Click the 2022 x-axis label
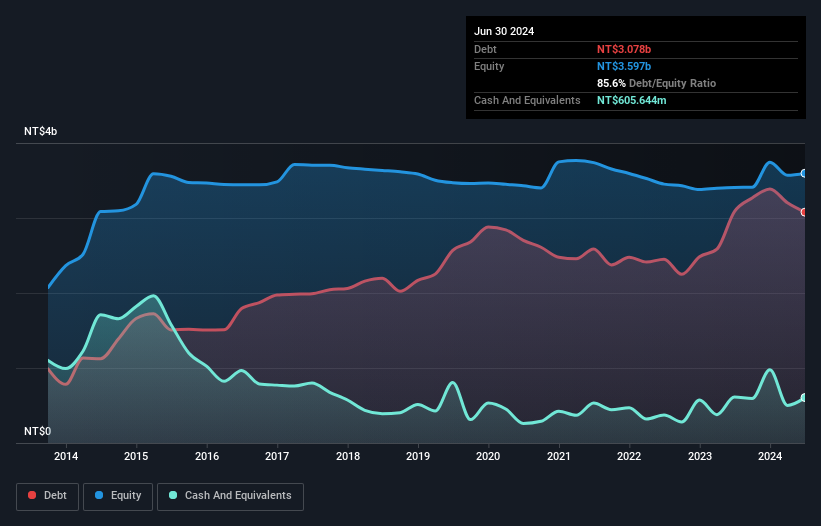 pyautogui.click(x=629, y=456)
